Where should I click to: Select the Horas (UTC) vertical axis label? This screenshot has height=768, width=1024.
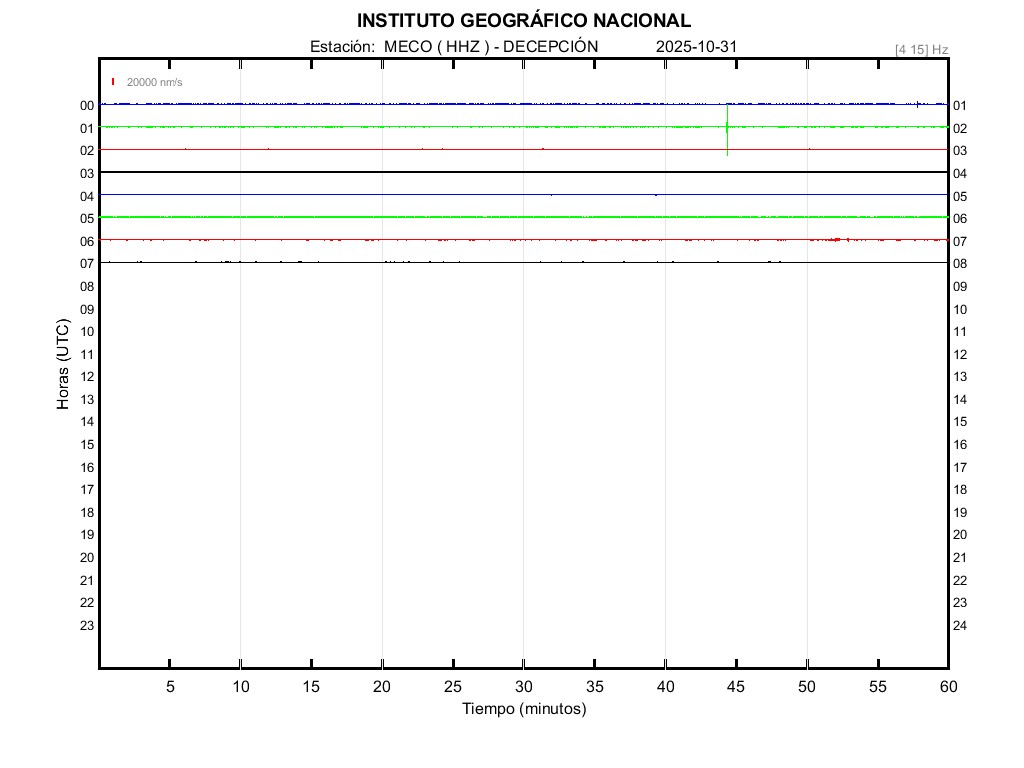pyautogui.click(x=63, y=365)
